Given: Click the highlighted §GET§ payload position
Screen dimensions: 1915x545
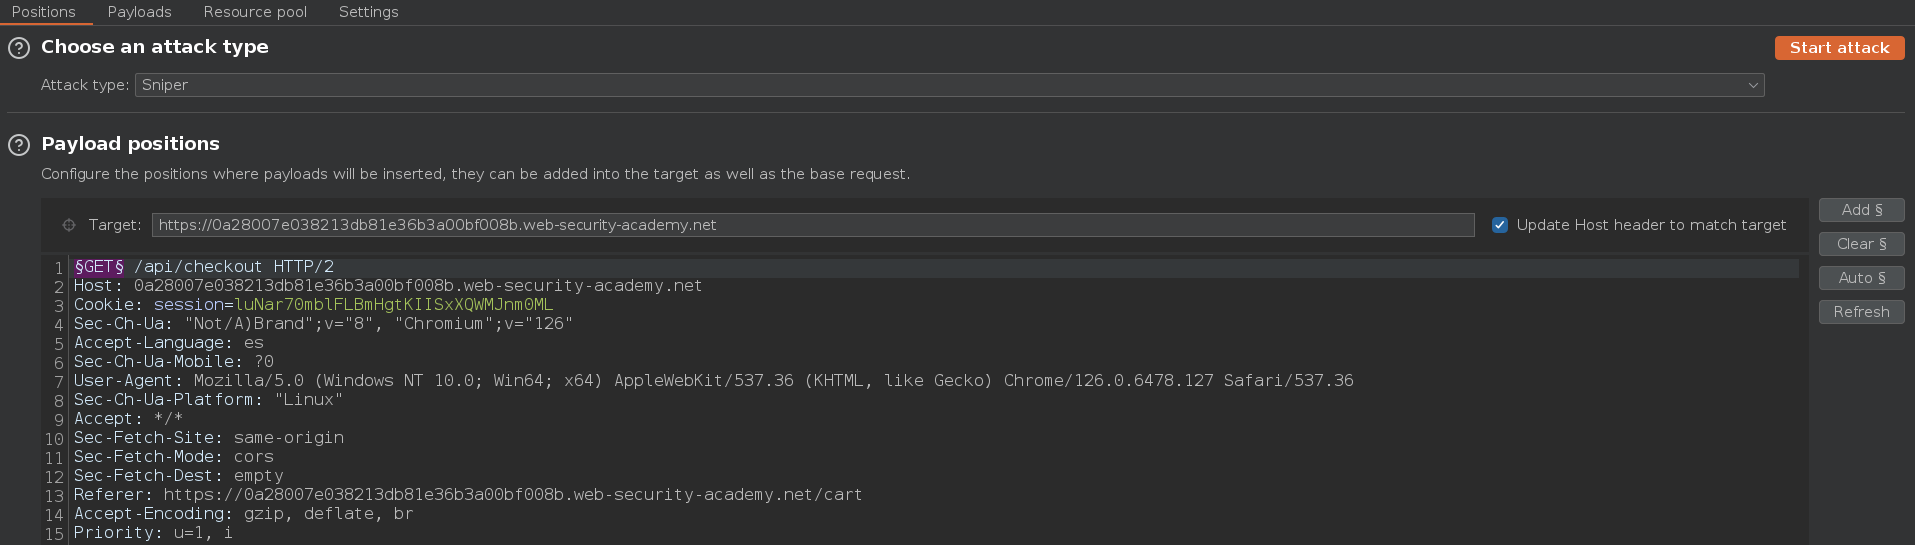Looking at the screenshot, I should [x=99, y=267].
